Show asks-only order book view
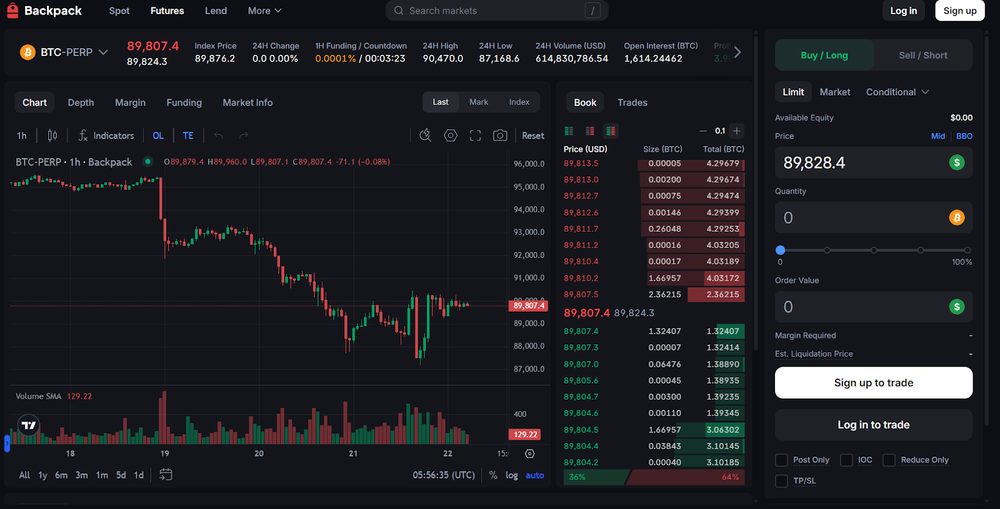The image size is (1000, 509). click(590, 131)
